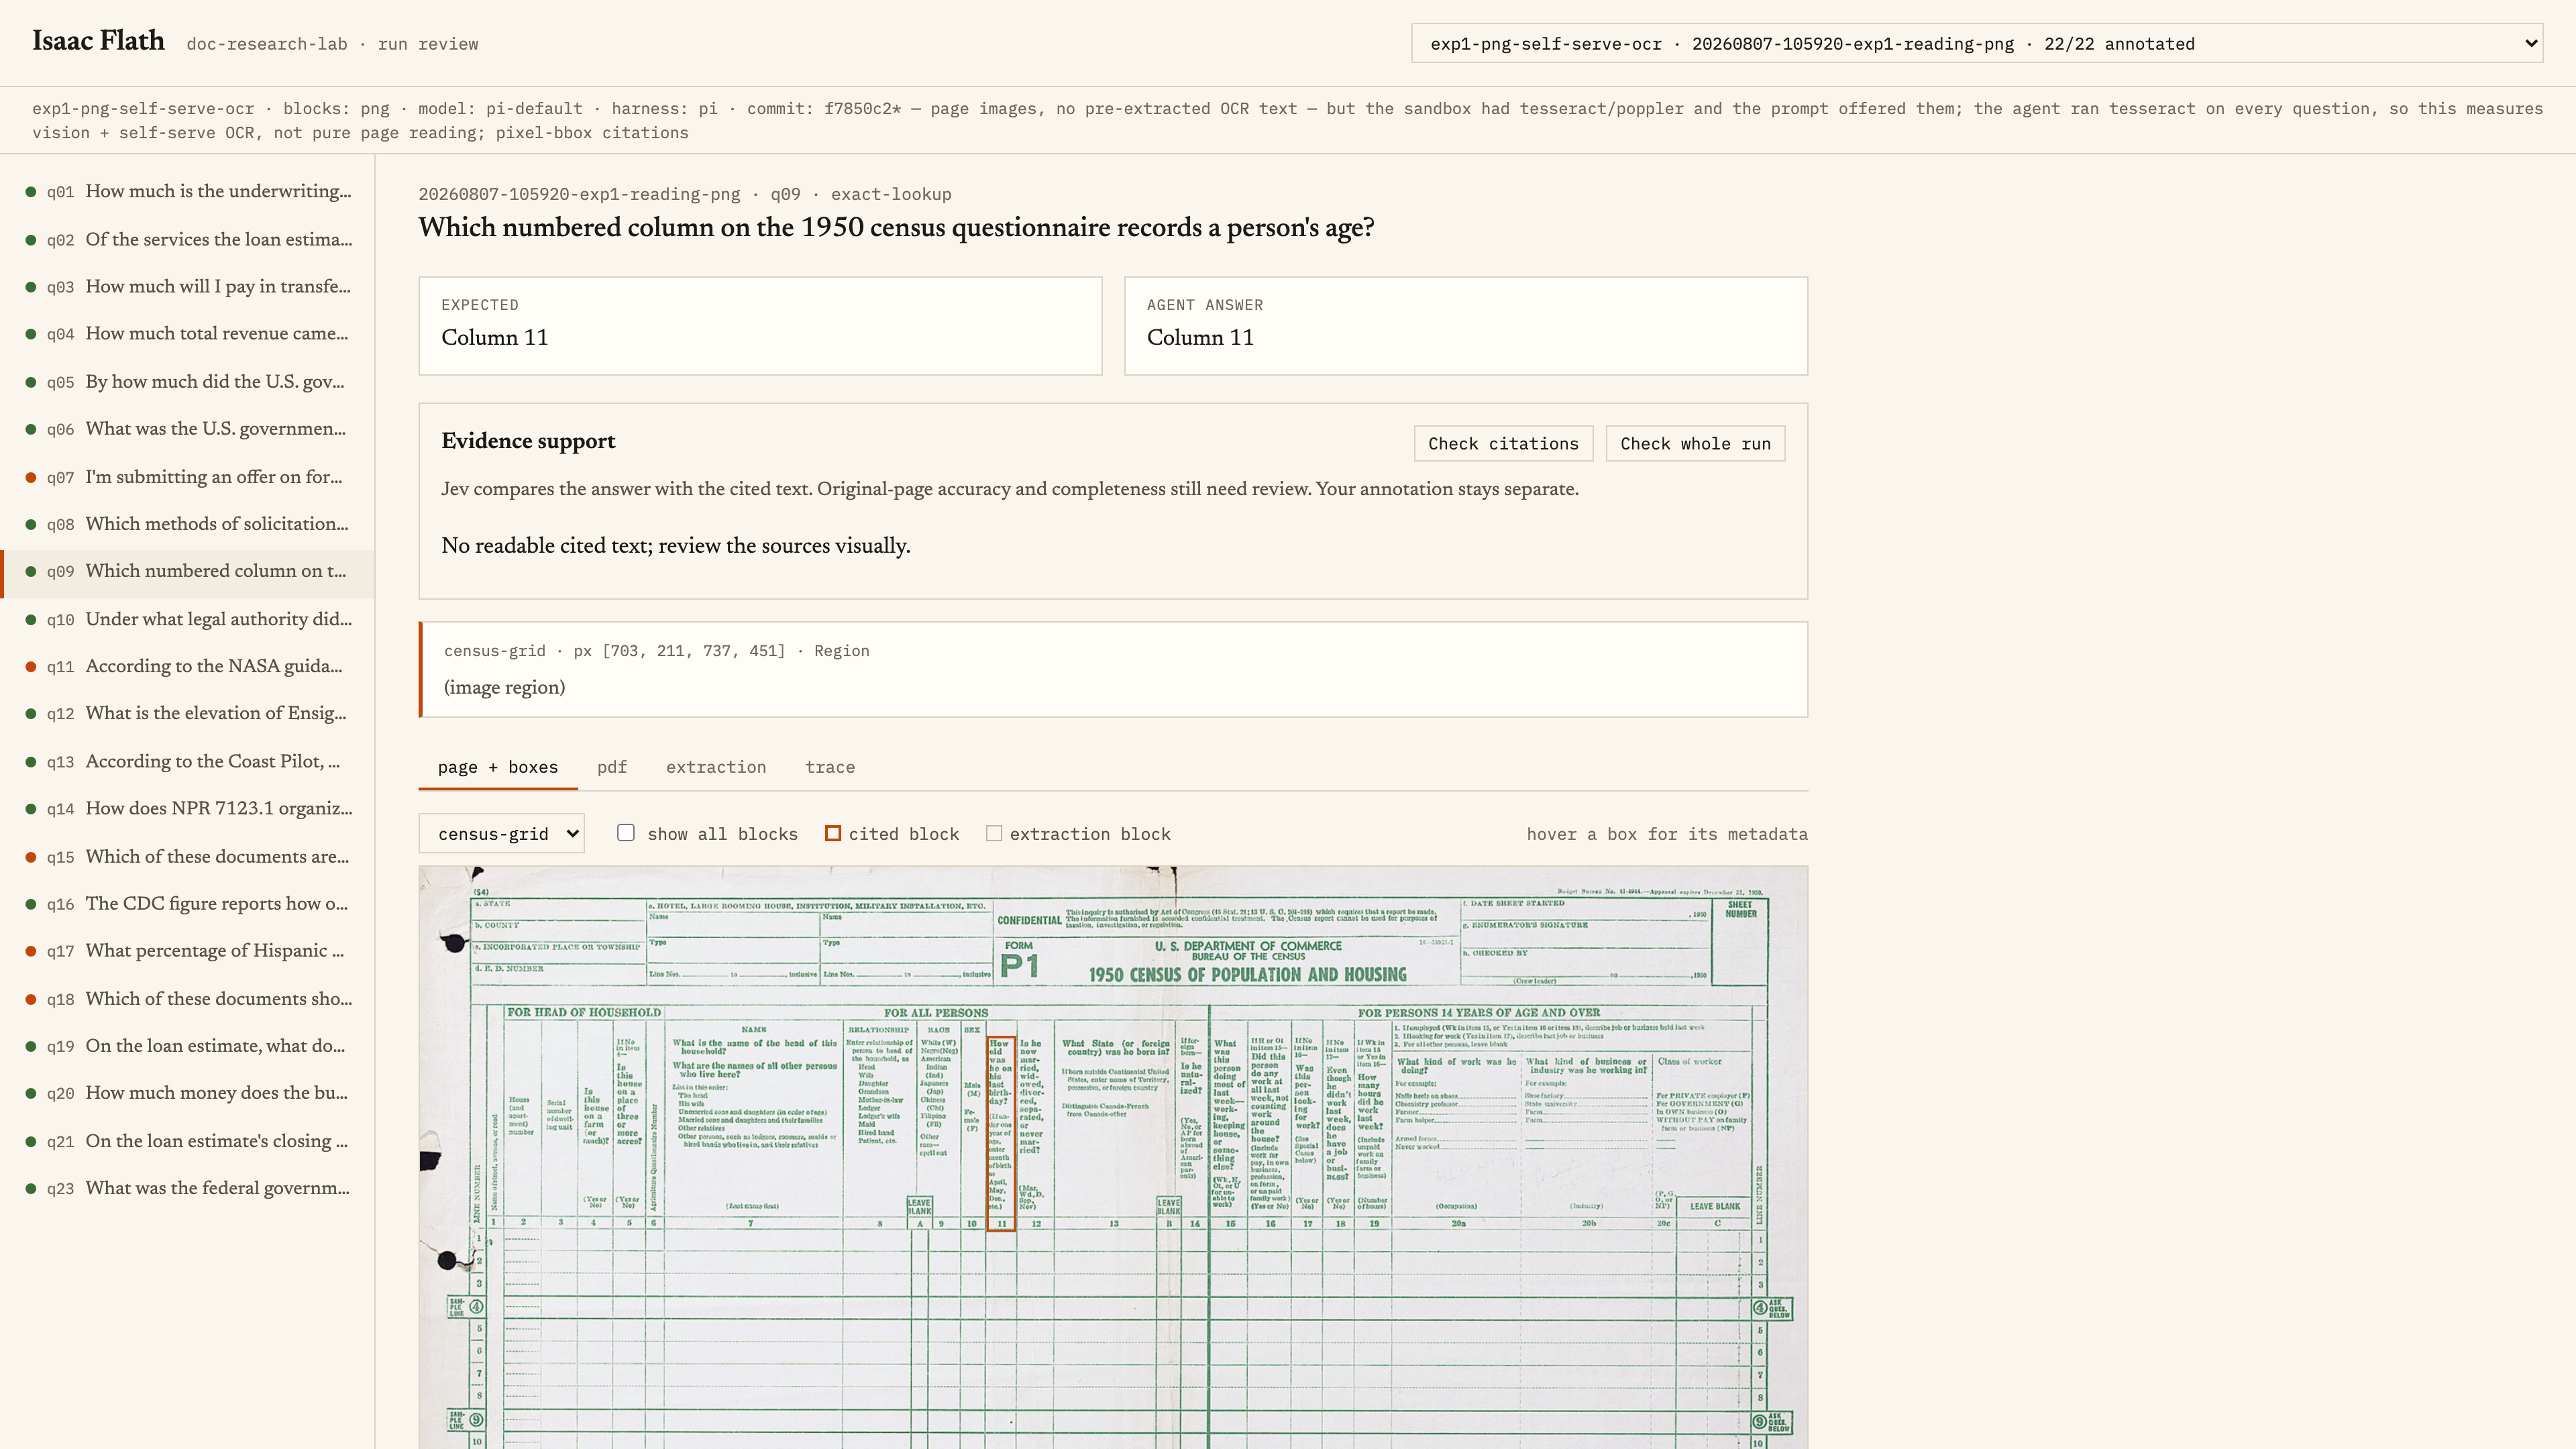Click the red cited box on column 11

tap(1001, 1133)
